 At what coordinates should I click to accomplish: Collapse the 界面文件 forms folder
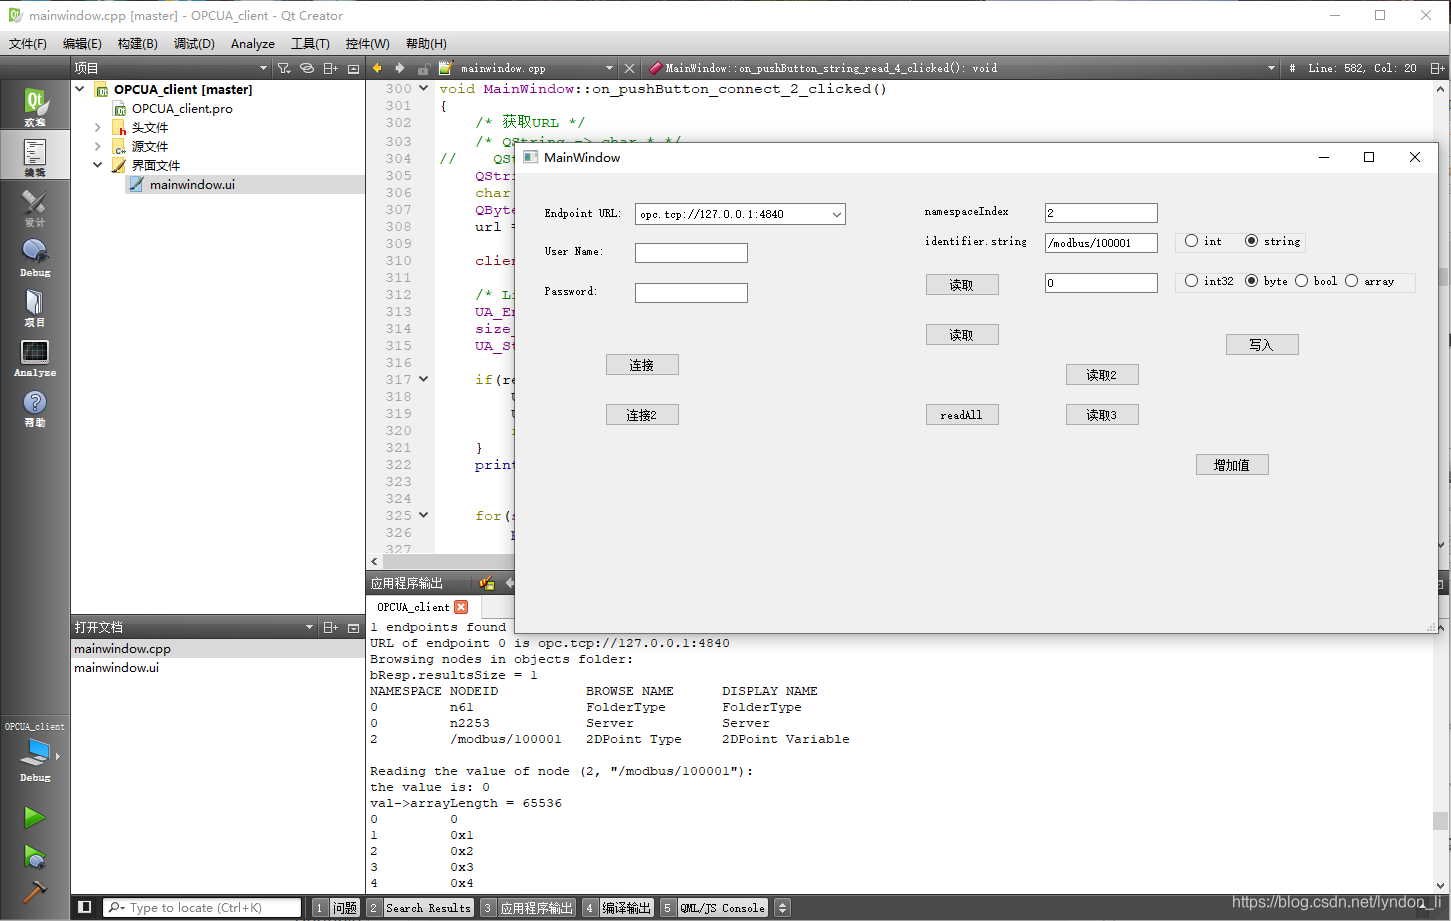[98, 165]
